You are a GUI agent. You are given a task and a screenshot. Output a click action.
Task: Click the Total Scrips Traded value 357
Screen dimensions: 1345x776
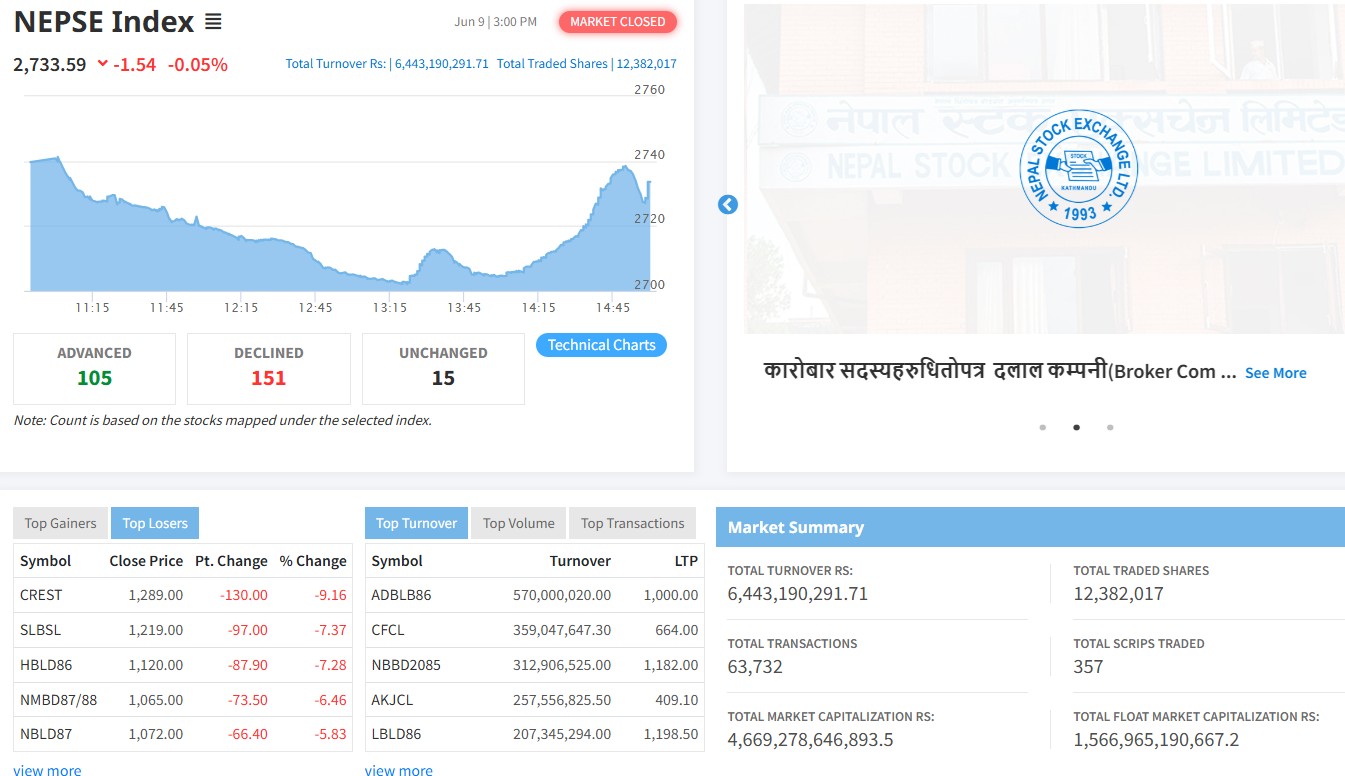coord(1088,667)
